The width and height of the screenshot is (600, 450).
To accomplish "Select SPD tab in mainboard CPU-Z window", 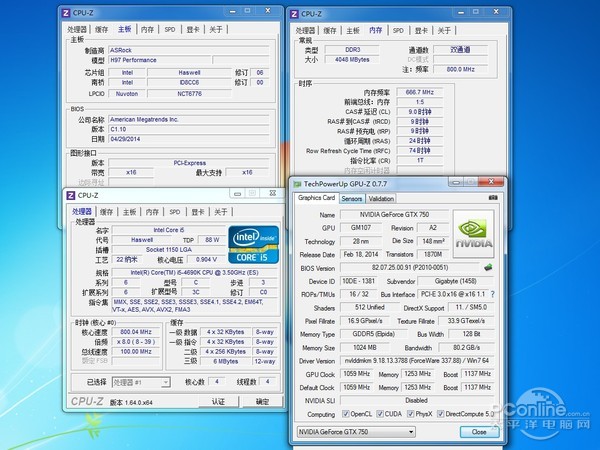I will [x=170, y=29].
